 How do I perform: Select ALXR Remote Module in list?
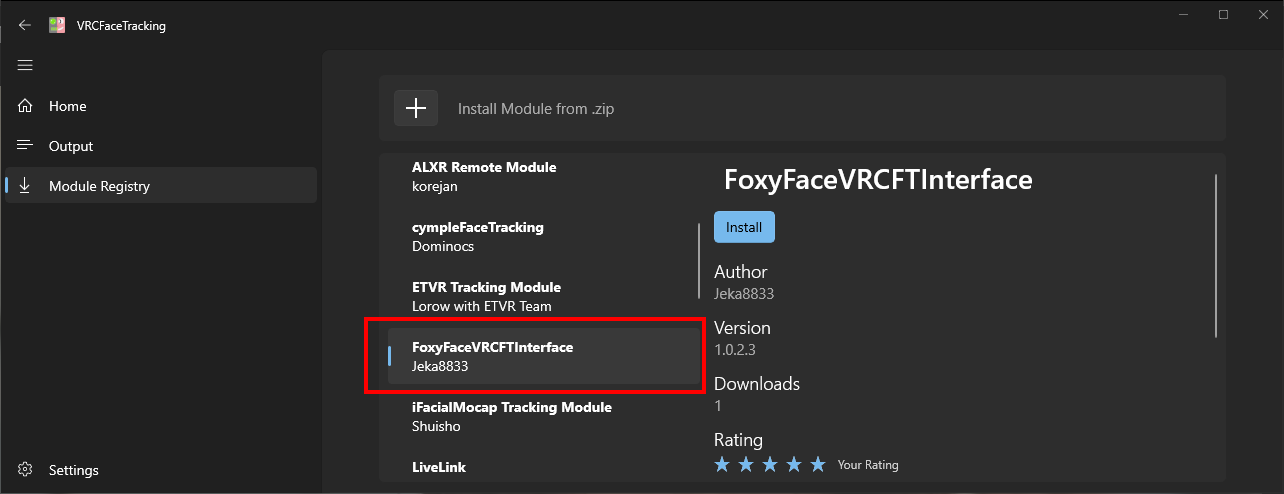[x=484, y=176]
